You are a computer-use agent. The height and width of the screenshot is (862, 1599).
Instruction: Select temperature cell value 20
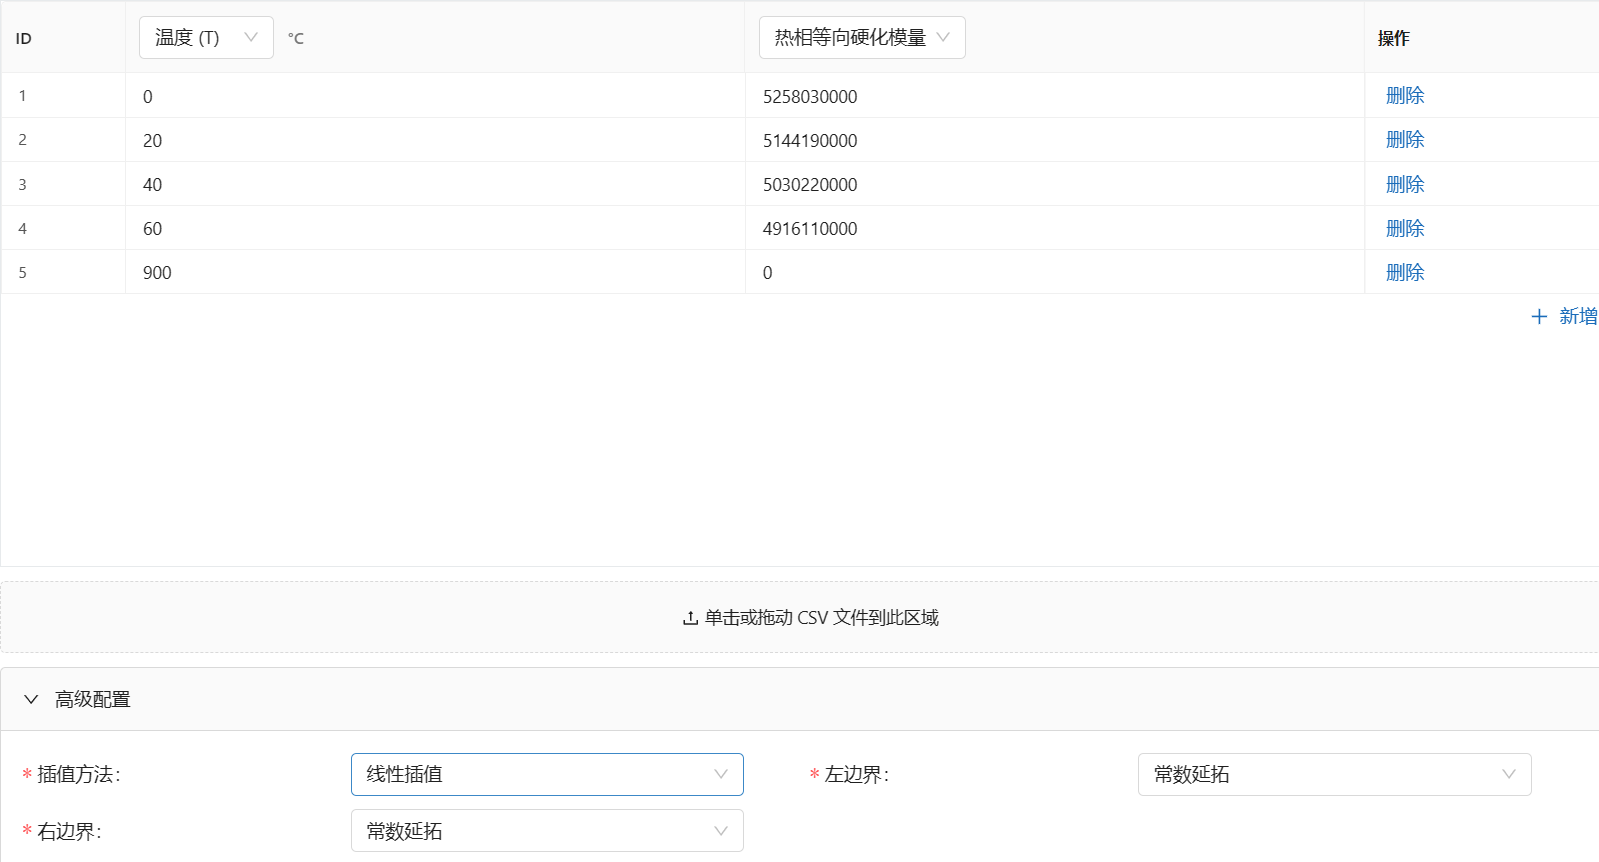tap(435, 140)
